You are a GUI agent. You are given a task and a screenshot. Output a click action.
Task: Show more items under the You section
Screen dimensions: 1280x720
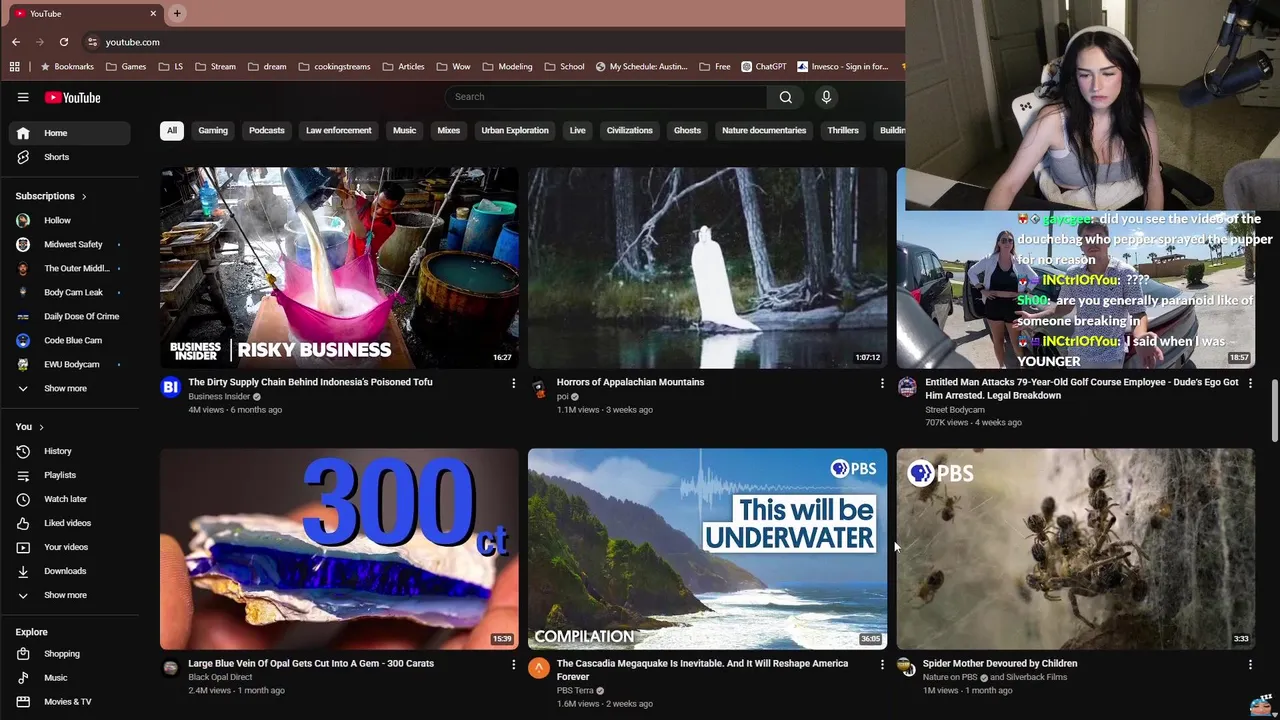coord(70,595)
